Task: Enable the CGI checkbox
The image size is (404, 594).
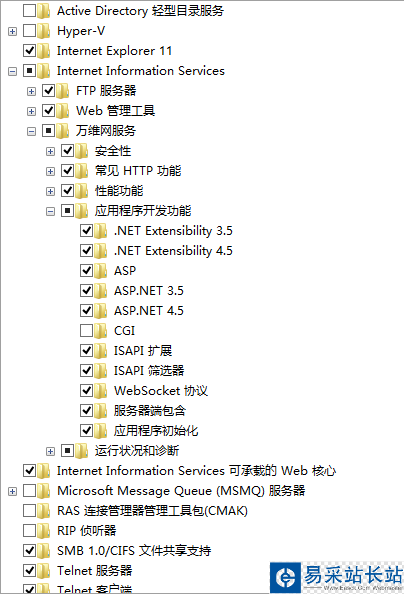Action: click(86, 331)
